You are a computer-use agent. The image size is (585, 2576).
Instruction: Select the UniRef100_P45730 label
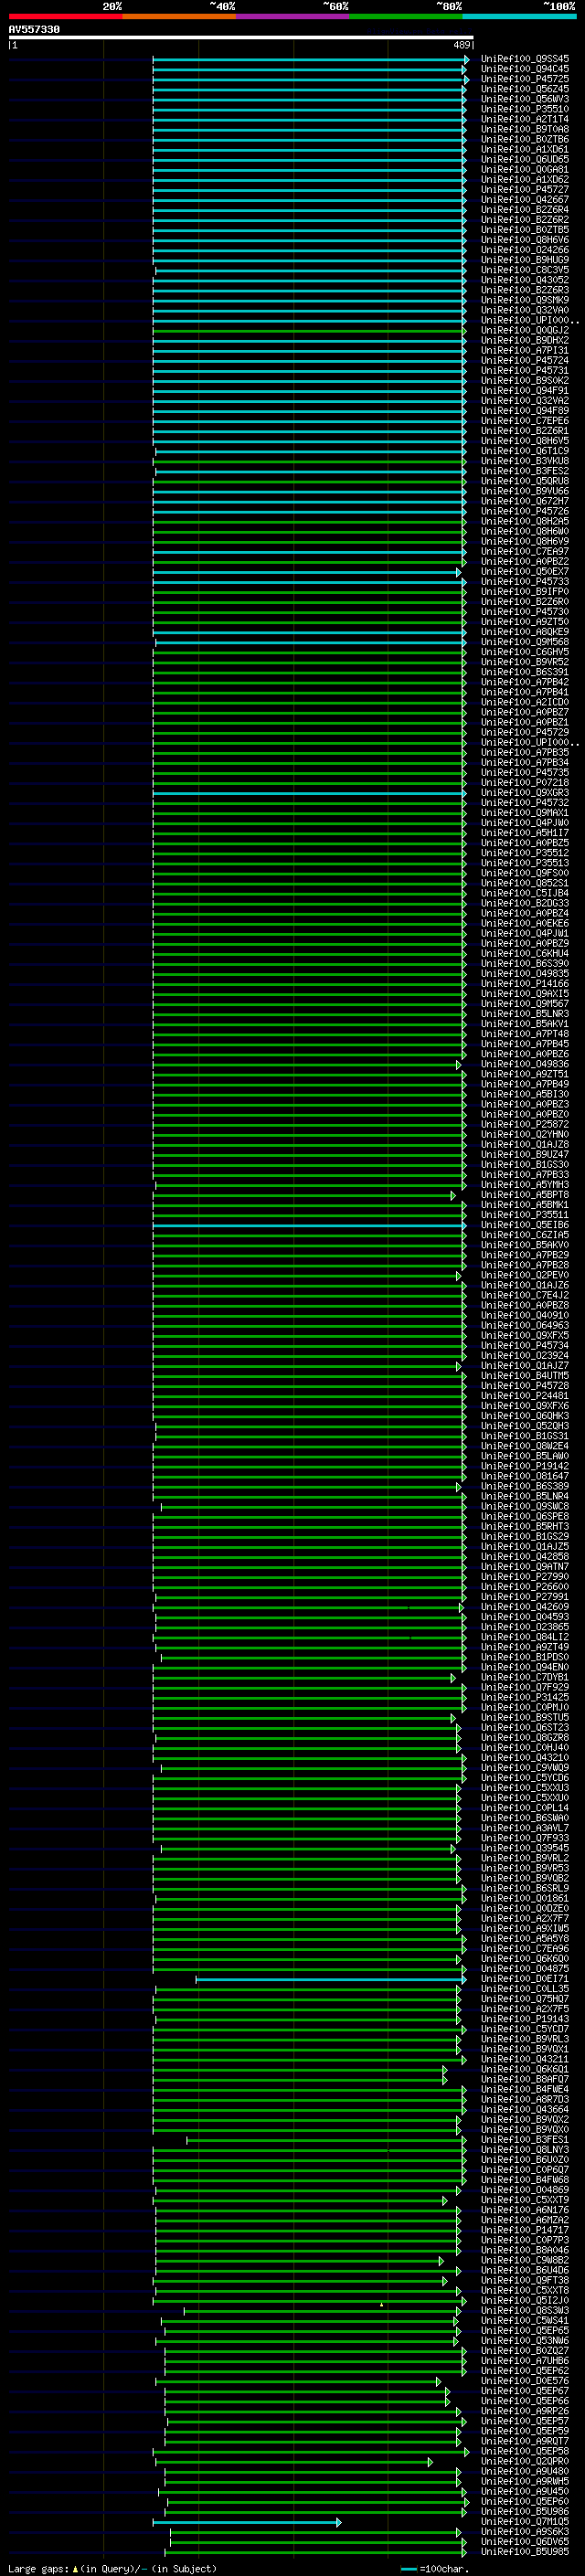[525, 612]
